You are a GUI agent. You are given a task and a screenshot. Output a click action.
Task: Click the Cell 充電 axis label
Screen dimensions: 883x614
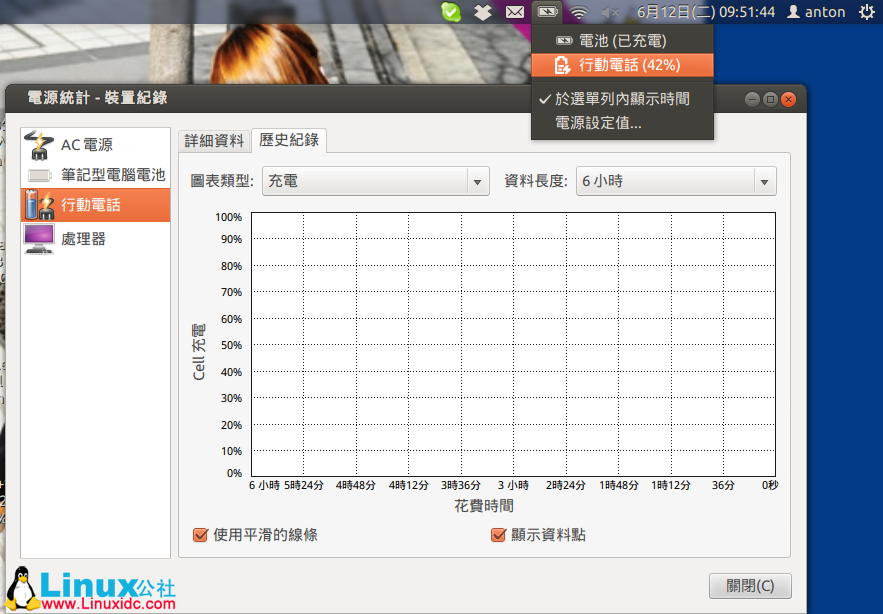(x=199, y=352)
